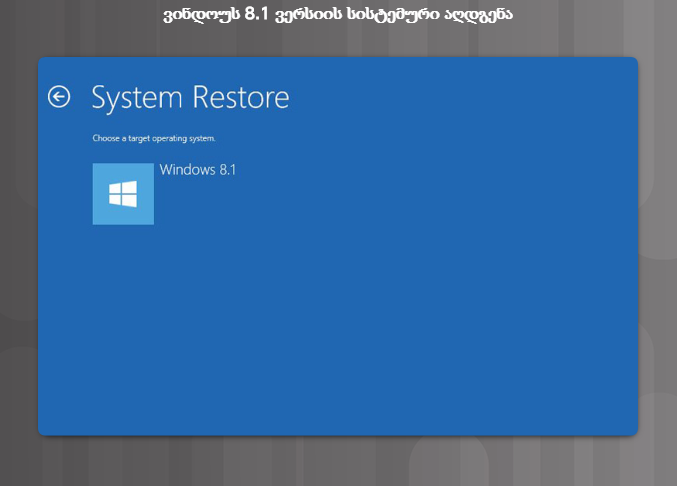
Task: Click the Georgian page title at top
Action: click(337, 15)
